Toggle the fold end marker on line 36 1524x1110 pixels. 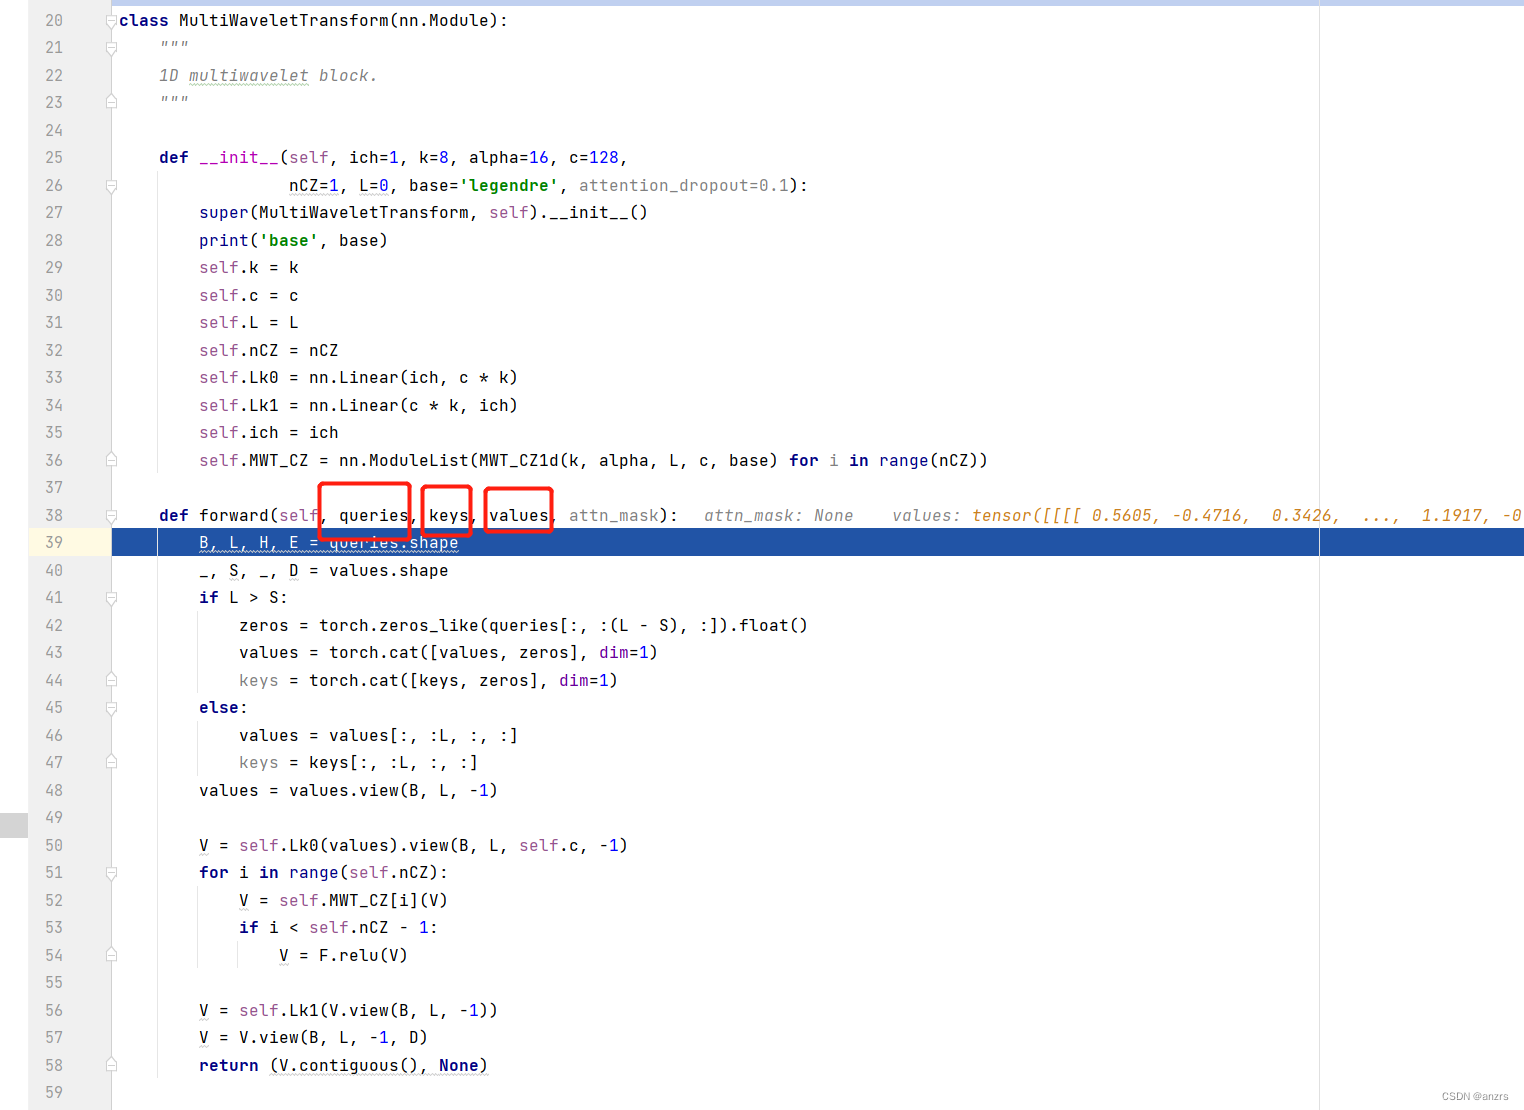click(111, 461)
